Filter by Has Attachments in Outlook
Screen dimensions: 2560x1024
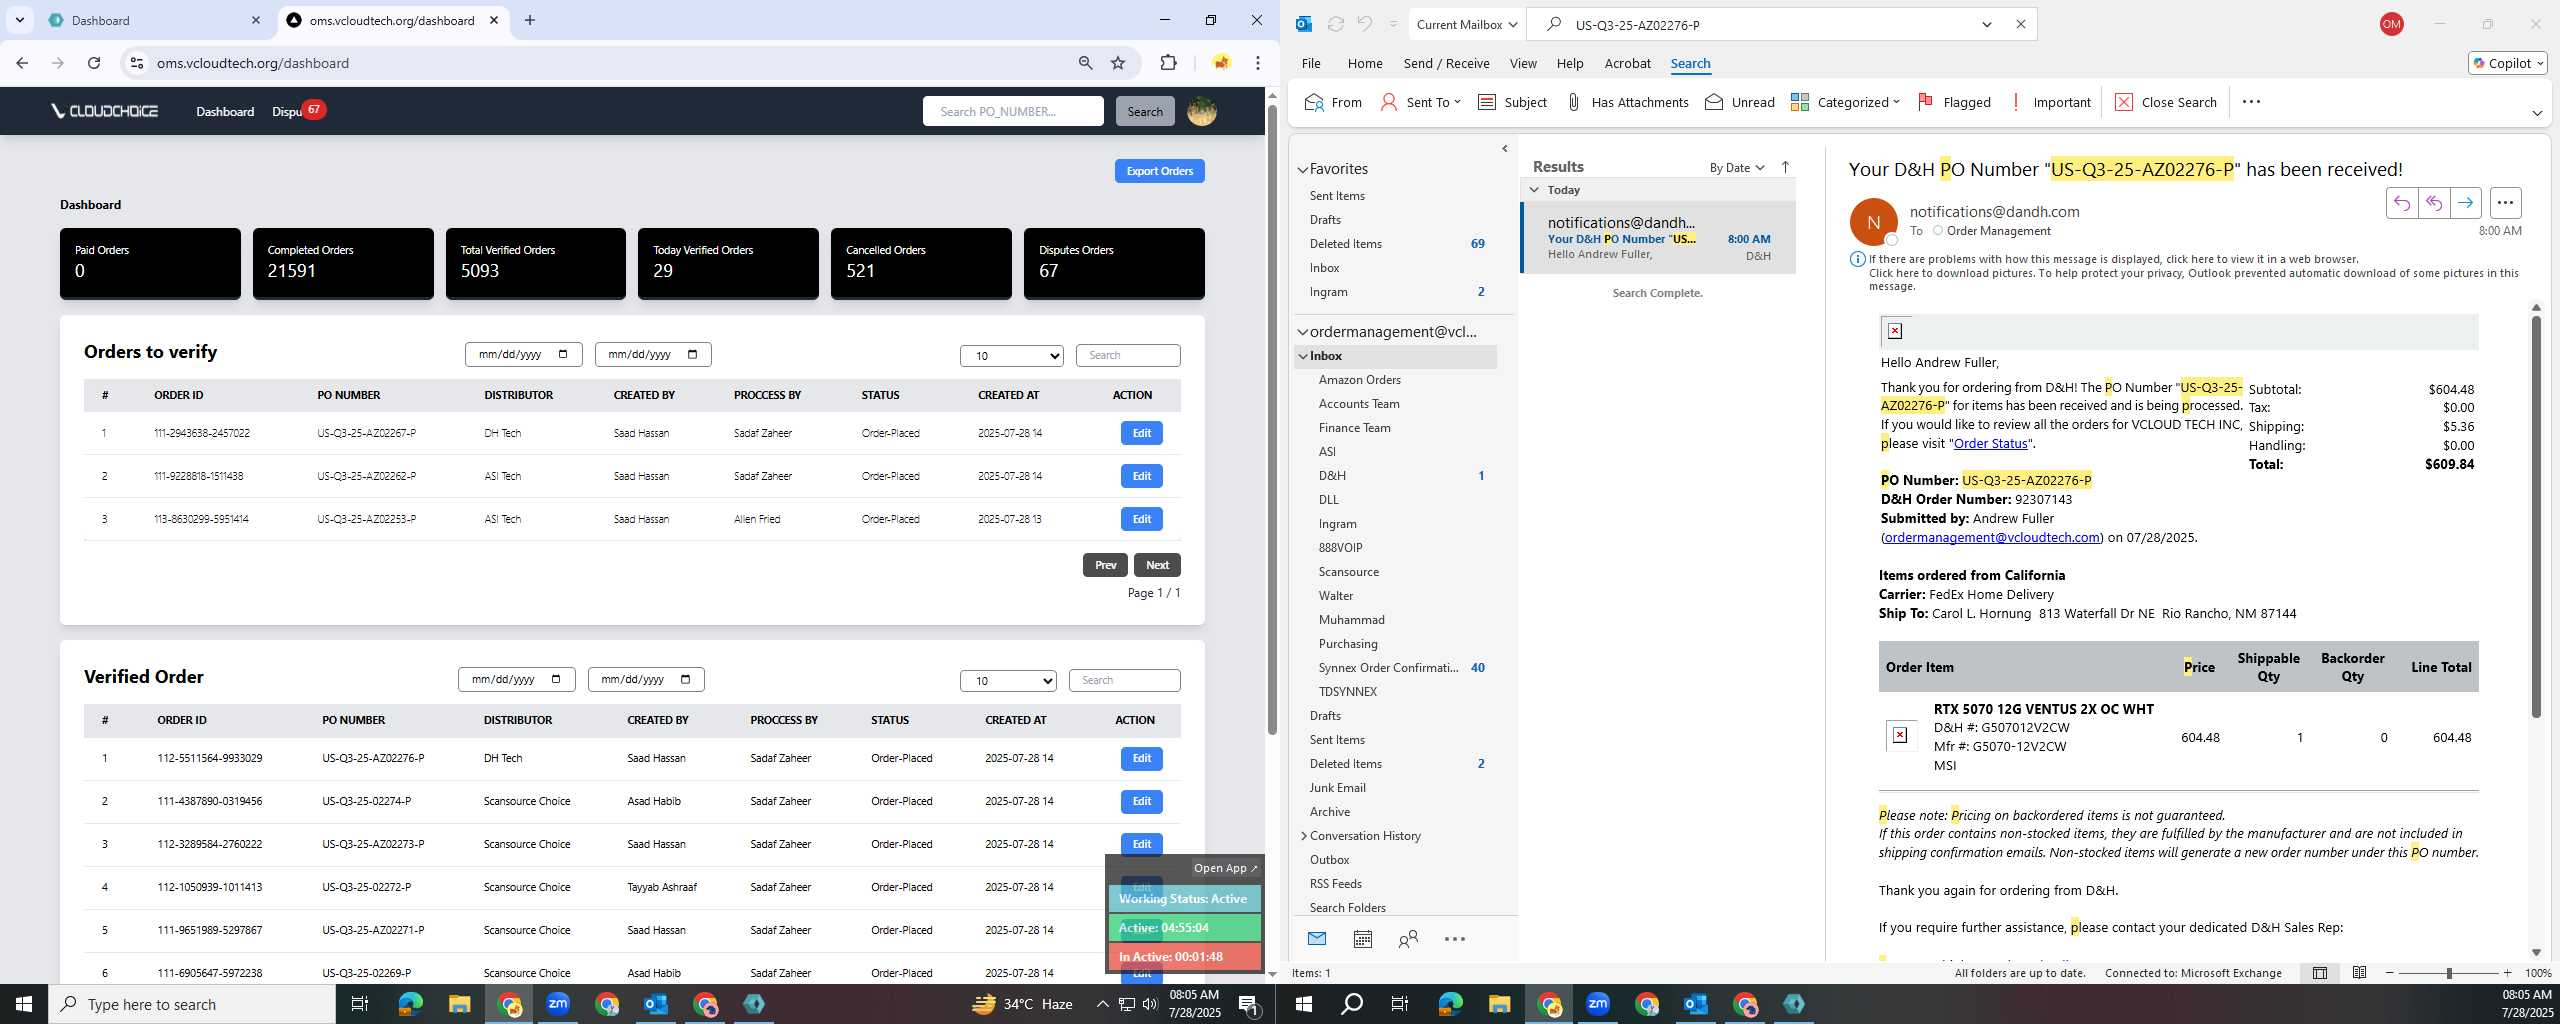(1627, 102)
